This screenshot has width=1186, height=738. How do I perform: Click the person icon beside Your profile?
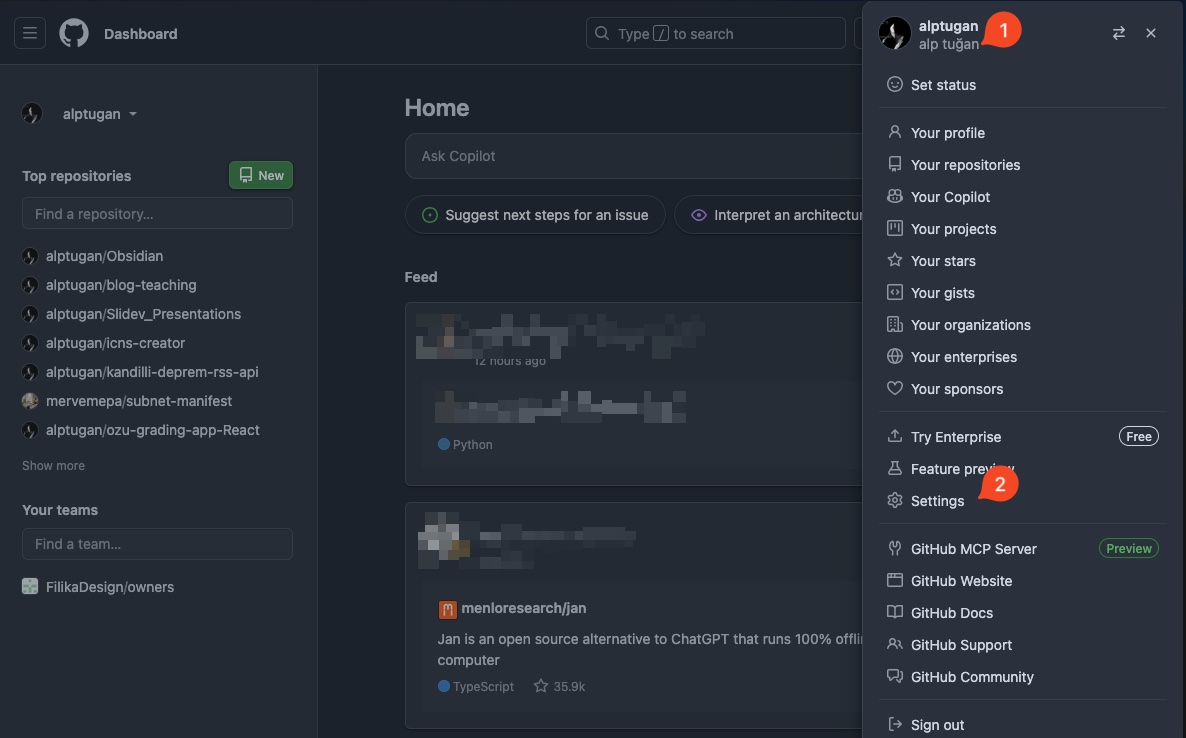(x=895, y=132)
